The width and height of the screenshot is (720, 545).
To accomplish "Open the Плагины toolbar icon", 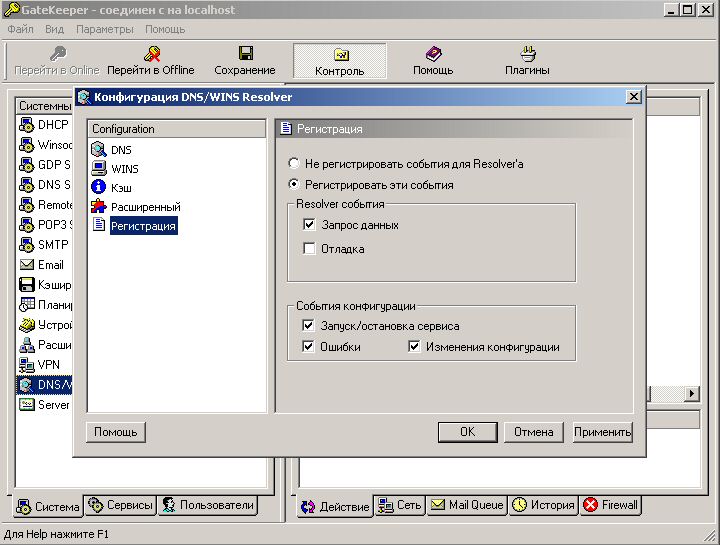I will pyautogui.click(x=526, y=54).
